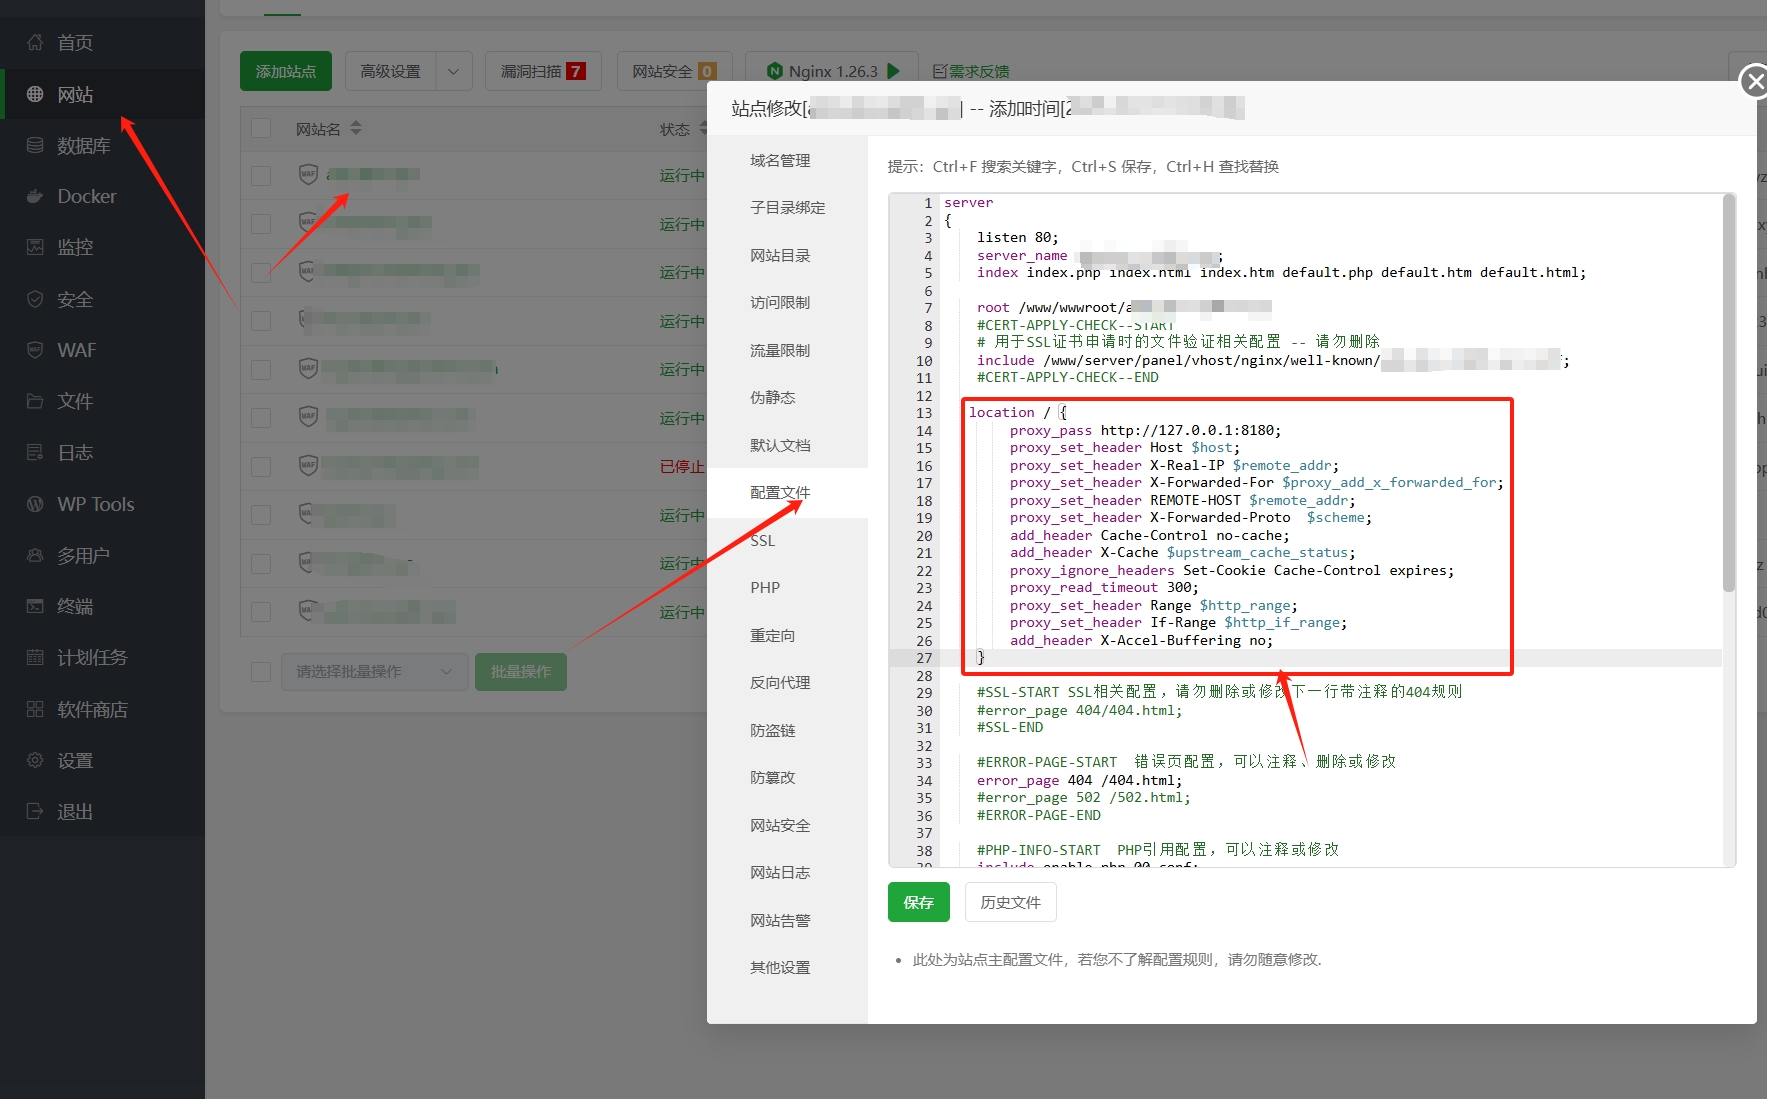The width and height of the screenshot is (1767, 1099).
Task: Click the WAF shield of the first site row
Action: (x=308, y=174)
